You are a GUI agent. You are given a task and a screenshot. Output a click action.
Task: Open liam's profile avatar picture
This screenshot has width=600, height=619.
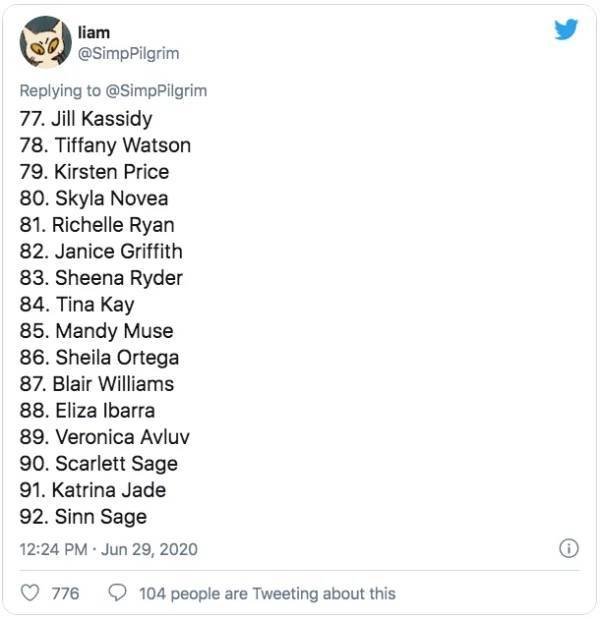[x=44, y=42]
